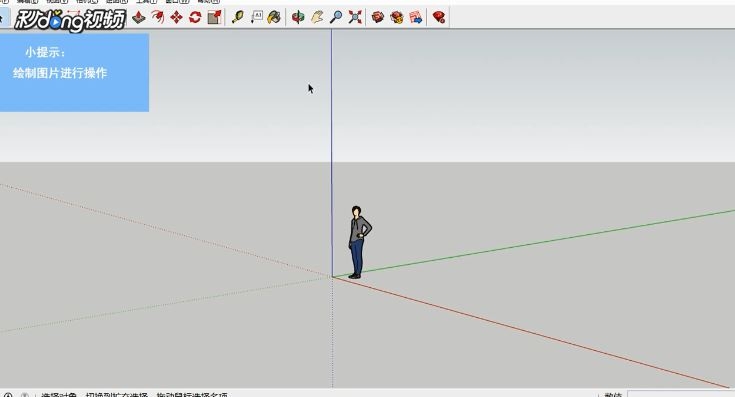735x397 pixels.
Task: Select the Scale tool icon
Action: pos(214,18)
